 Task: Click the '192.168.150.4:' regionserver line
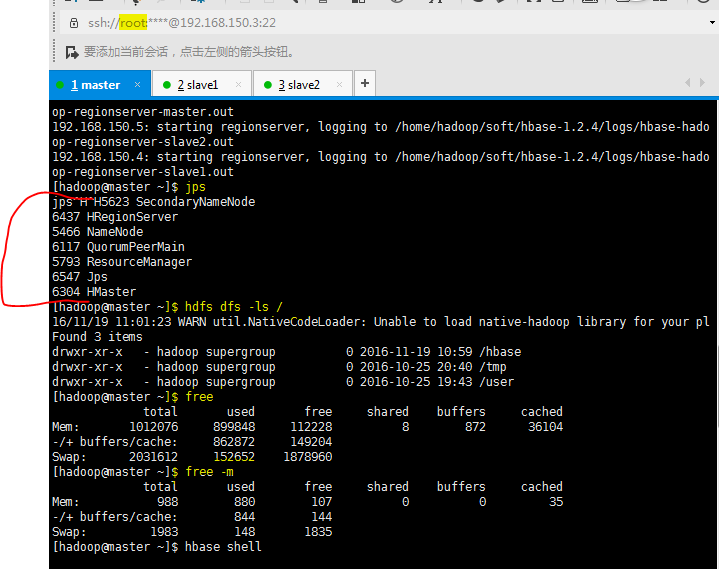(x=381, y=157)
